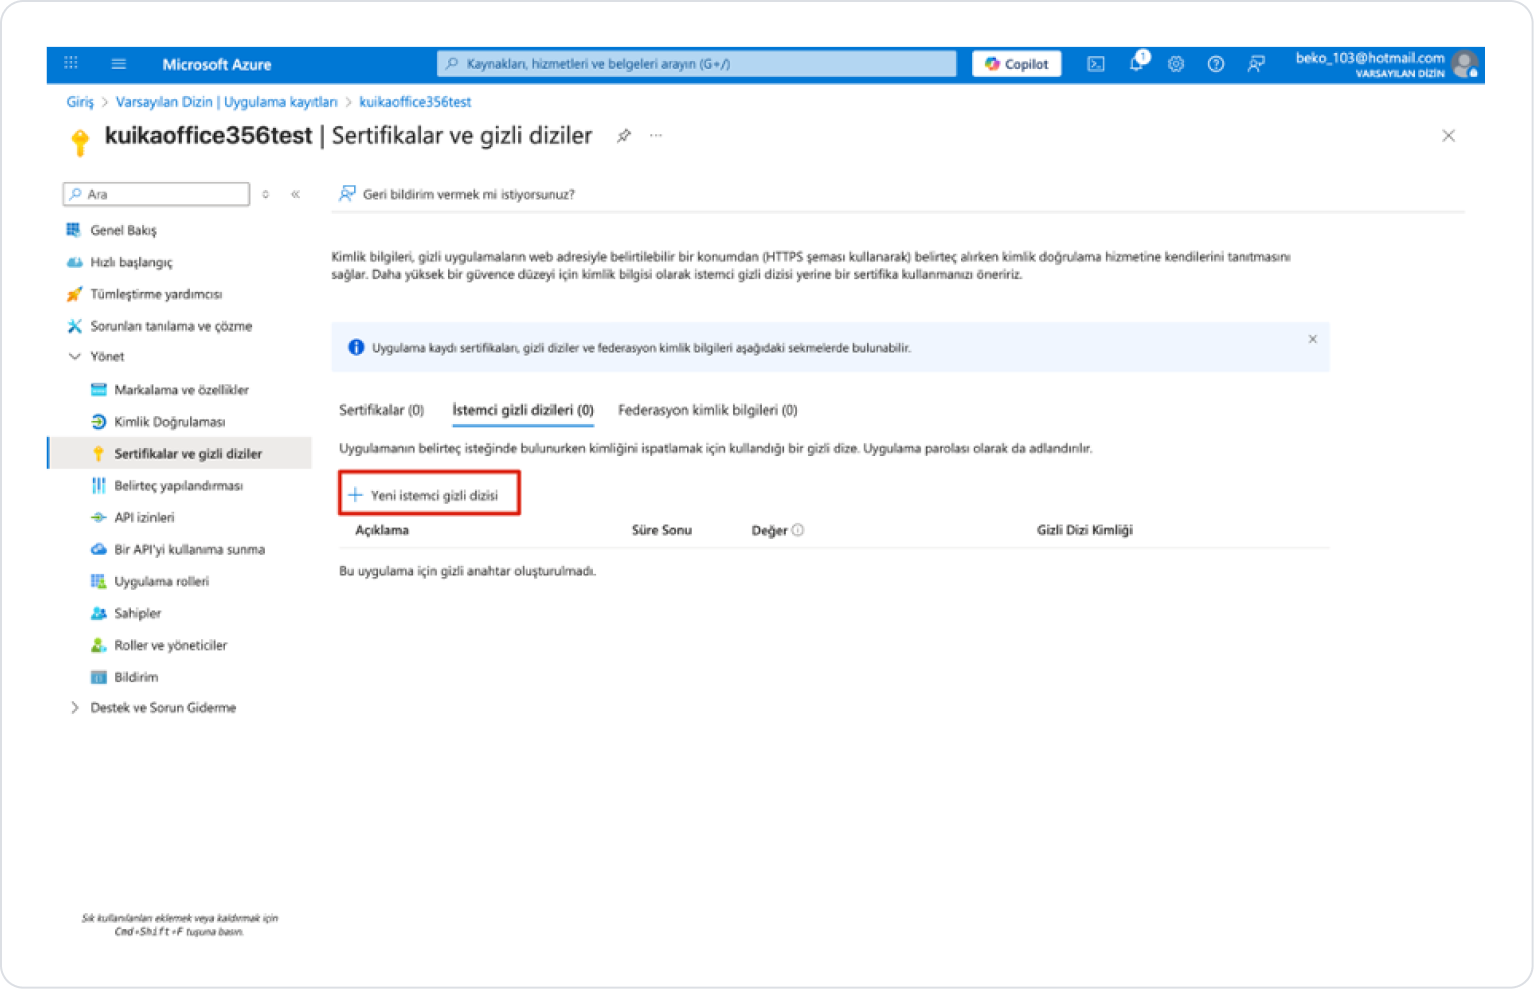The height and width of the screenshot is (989, 1534).
Task: Click the Süre Sonu column header
Action: 662,530
